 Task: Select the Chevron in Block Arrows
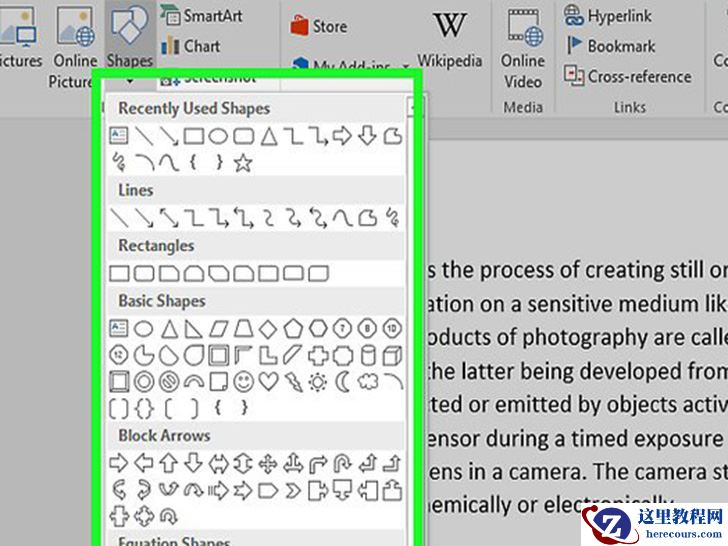click(293, 490)
